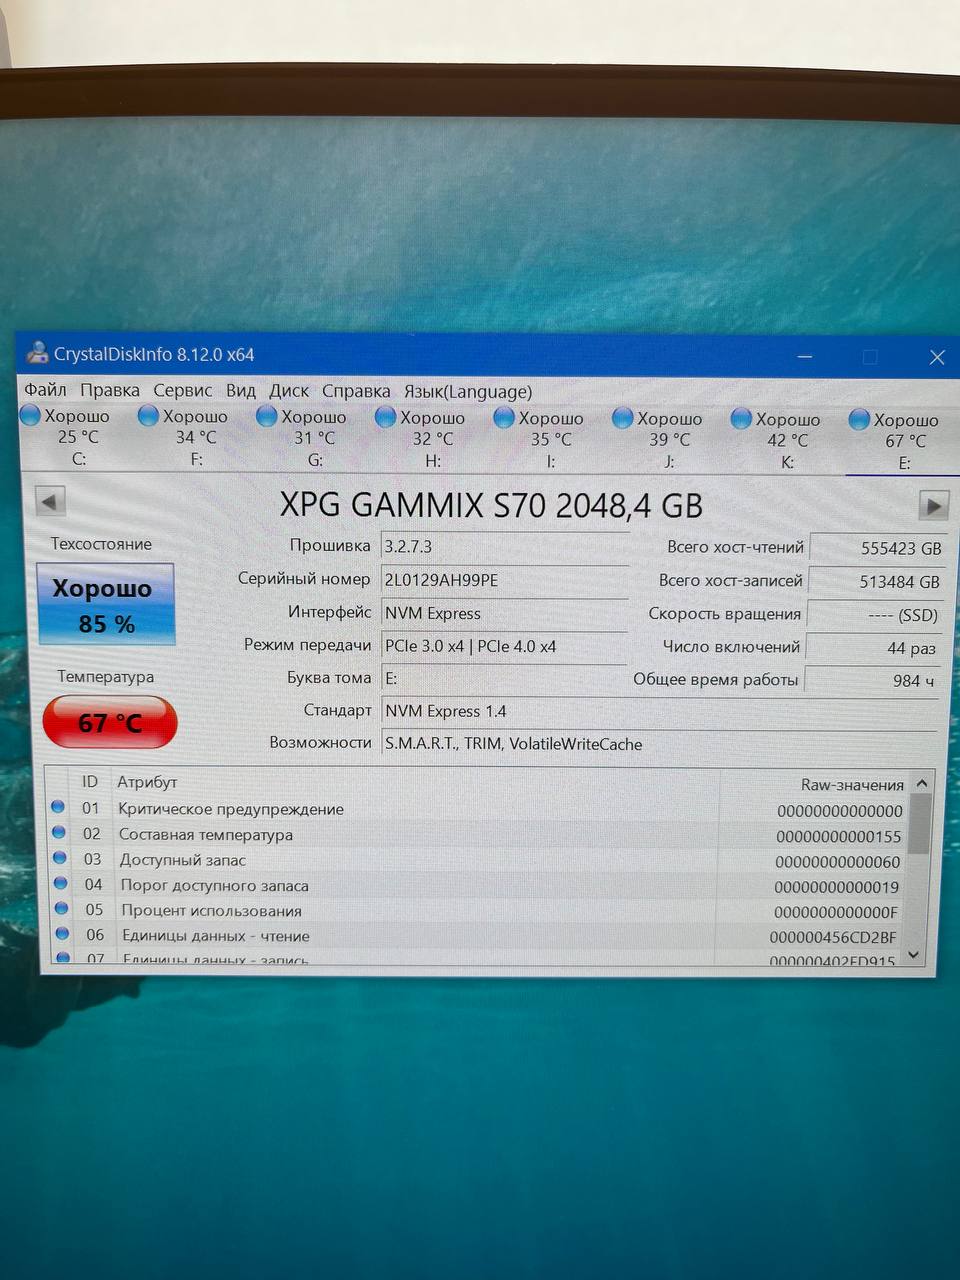This screenshot has width=960, height=1280.
Task: Select disk I: at 35 °C
Action: point(539,439)
